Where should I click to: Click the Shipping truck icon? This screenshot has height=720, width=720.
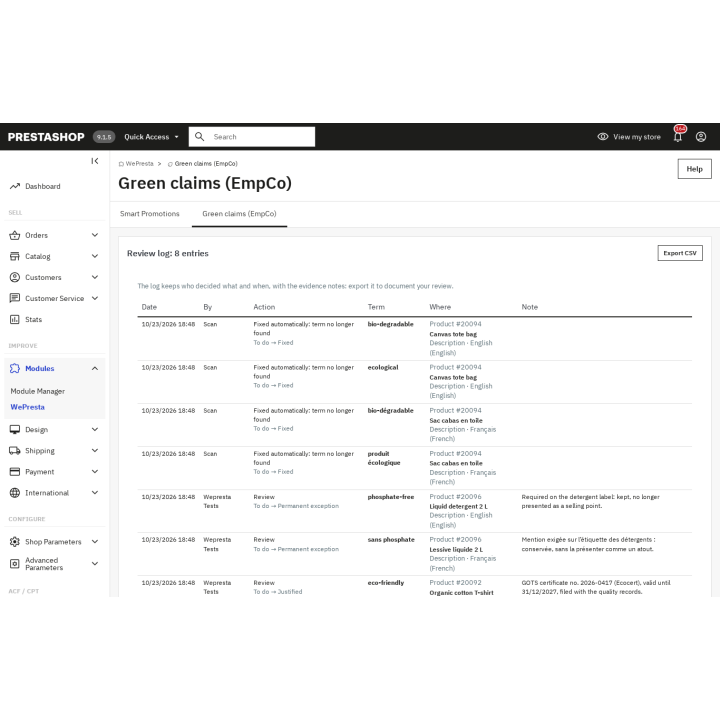(15, 451)
